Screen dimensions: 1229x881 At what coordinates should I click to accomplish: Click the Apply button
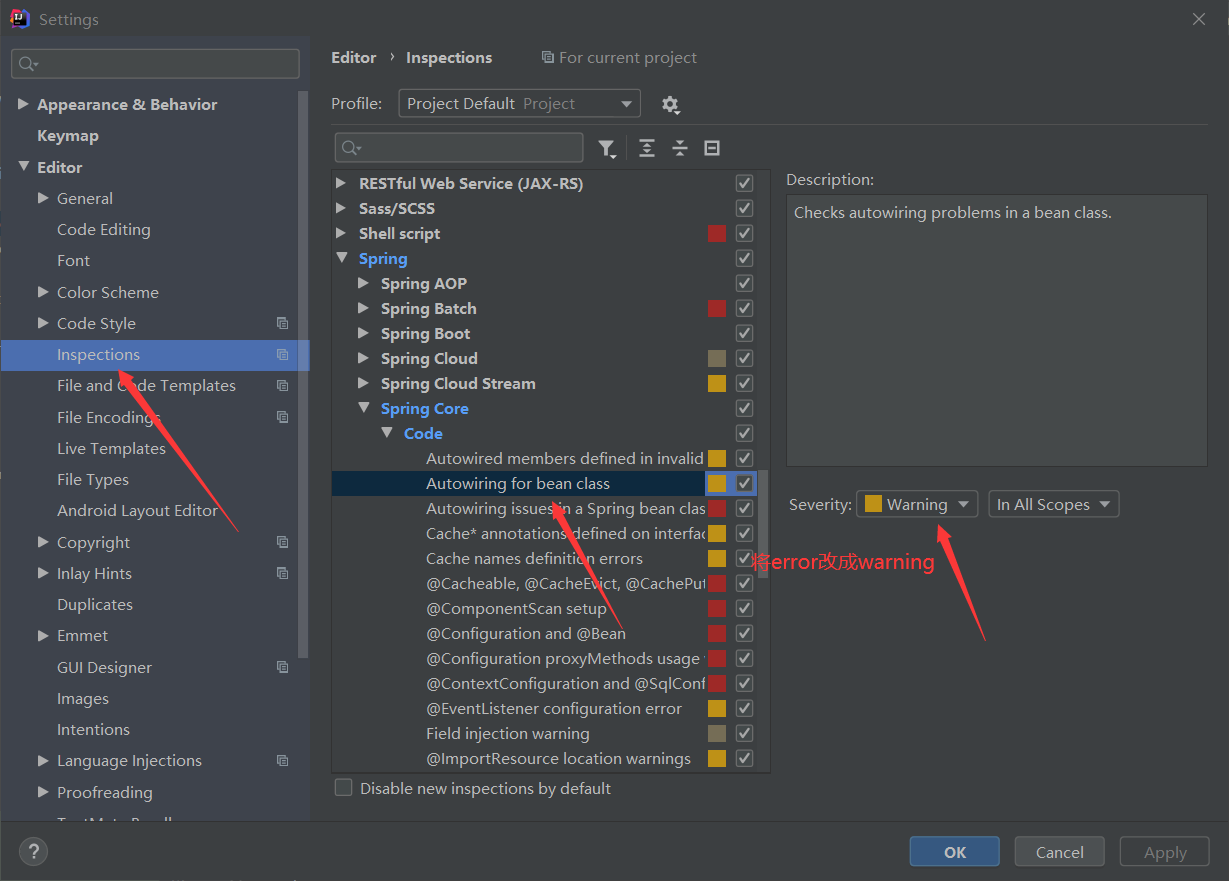[1165, 852]
